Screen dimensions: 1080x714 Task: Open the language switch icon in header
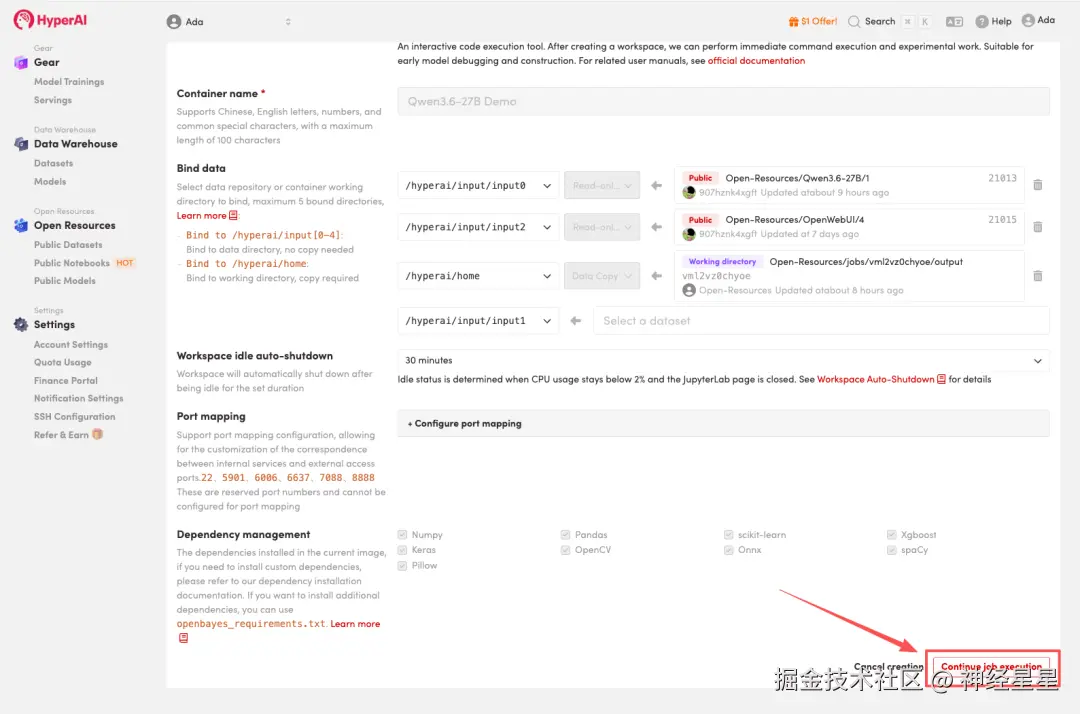point(954,21)
